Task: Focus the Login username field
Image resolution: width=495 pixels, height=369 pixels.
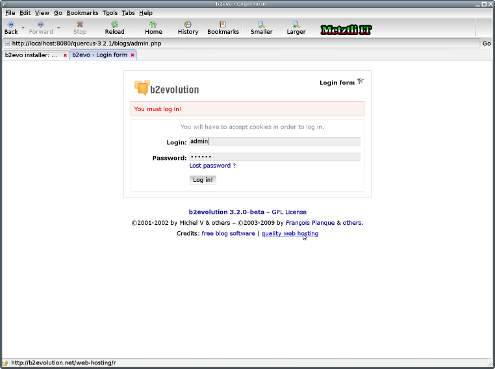Action: [275, 141]
